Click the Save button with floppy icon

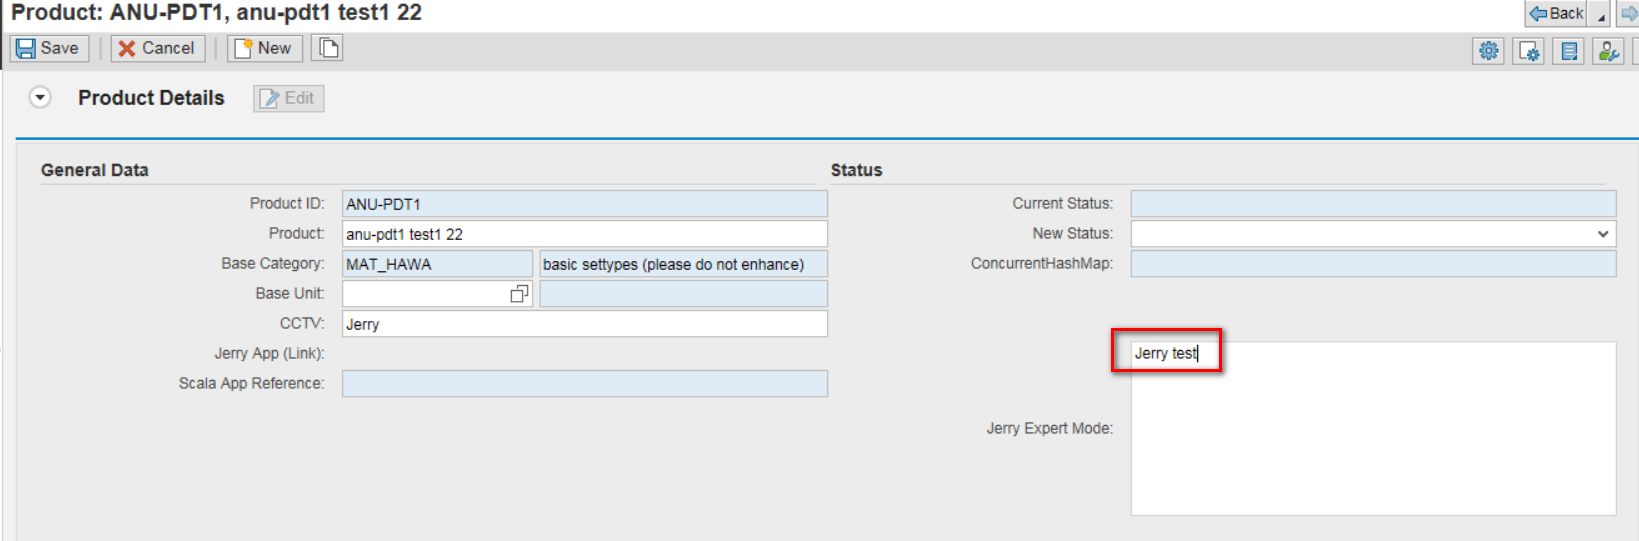pyautogui.click(x=48, y=48)
